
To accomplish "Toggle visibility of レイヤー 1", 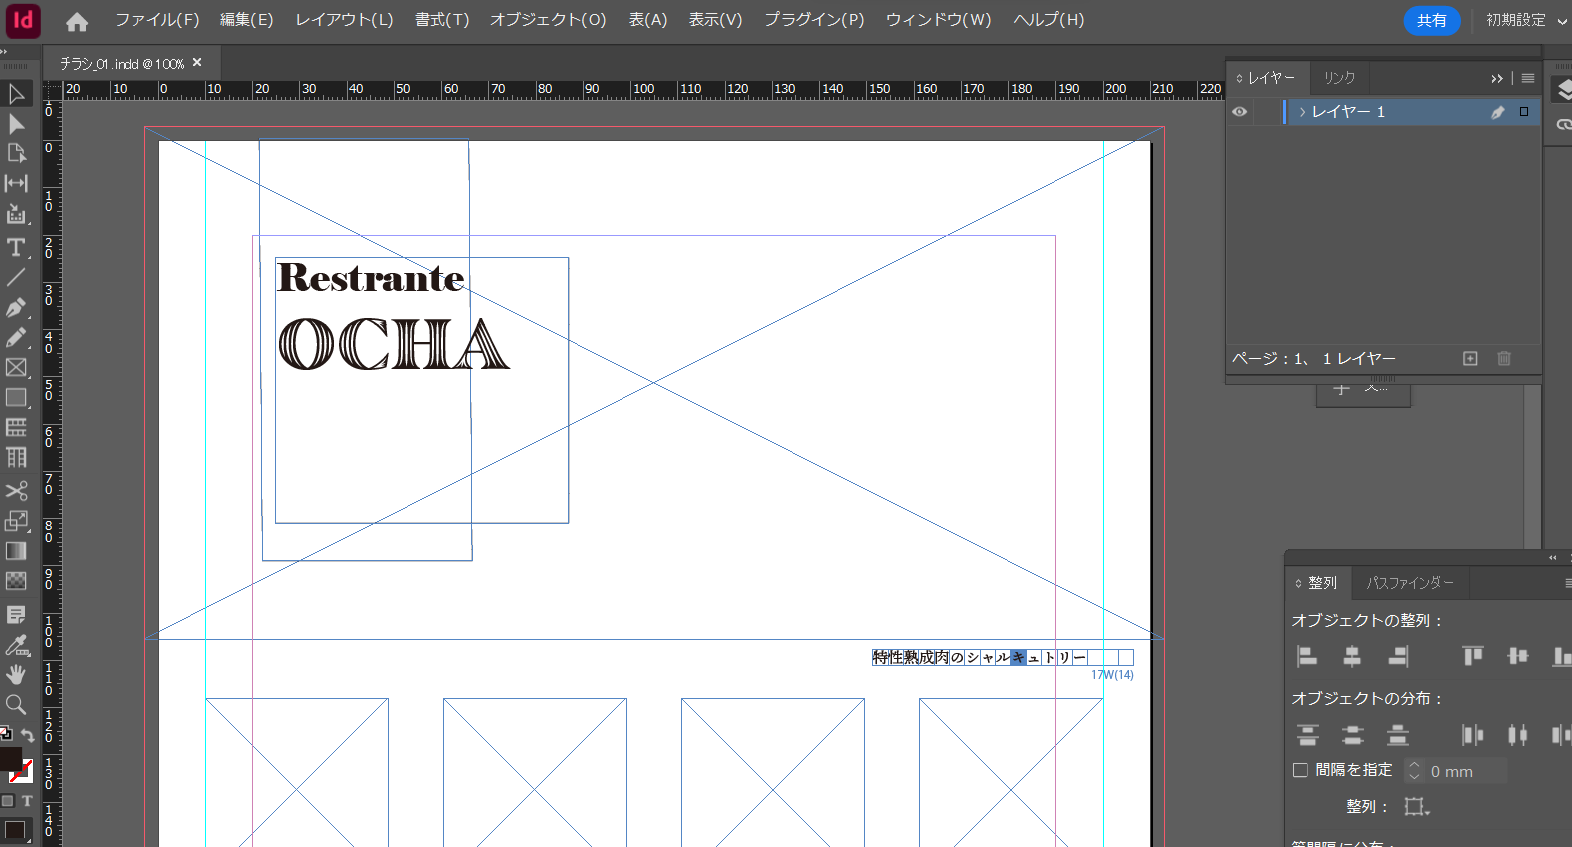I will pos(1240,112).
